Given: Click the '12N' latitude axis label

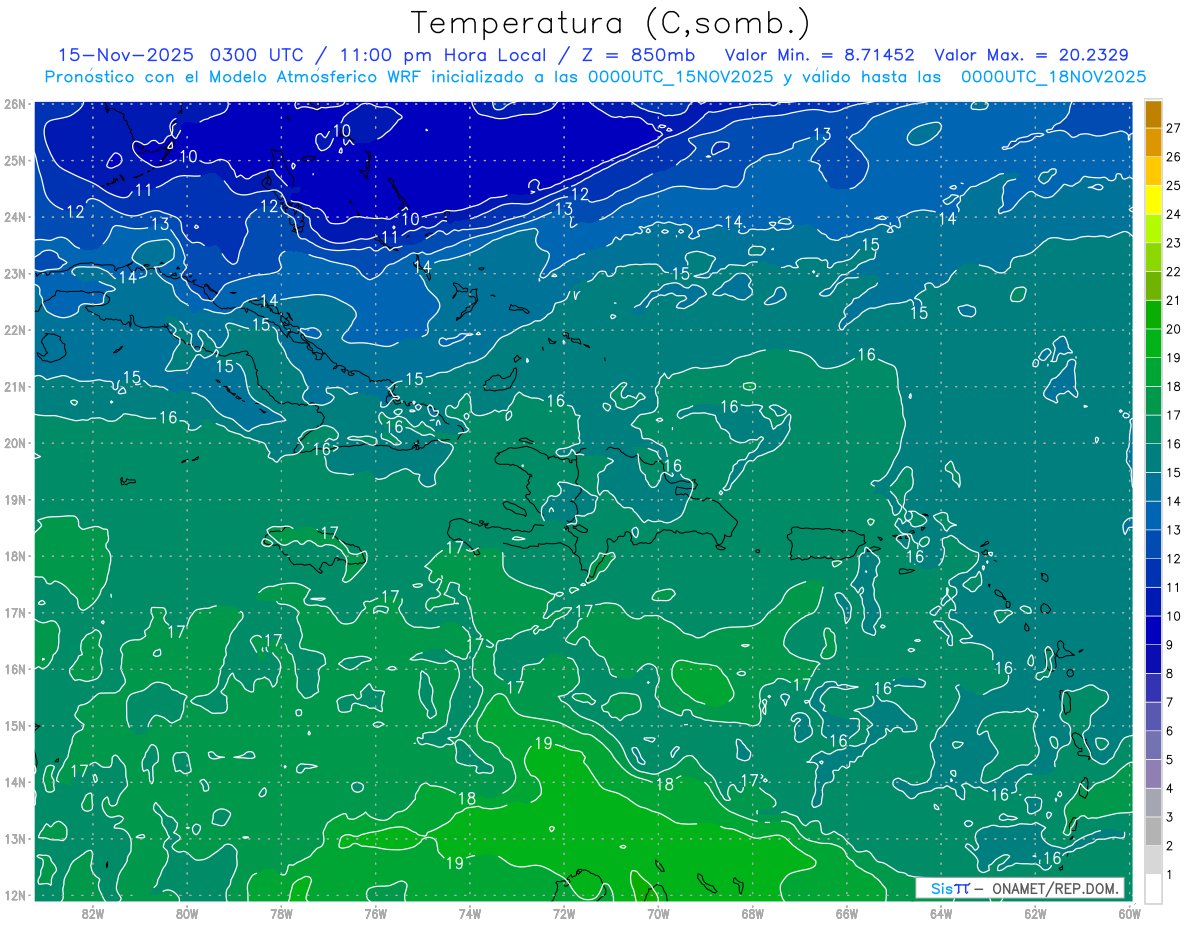Looking at the screenshot, I should pyautogui.click(x=14, y=895).
